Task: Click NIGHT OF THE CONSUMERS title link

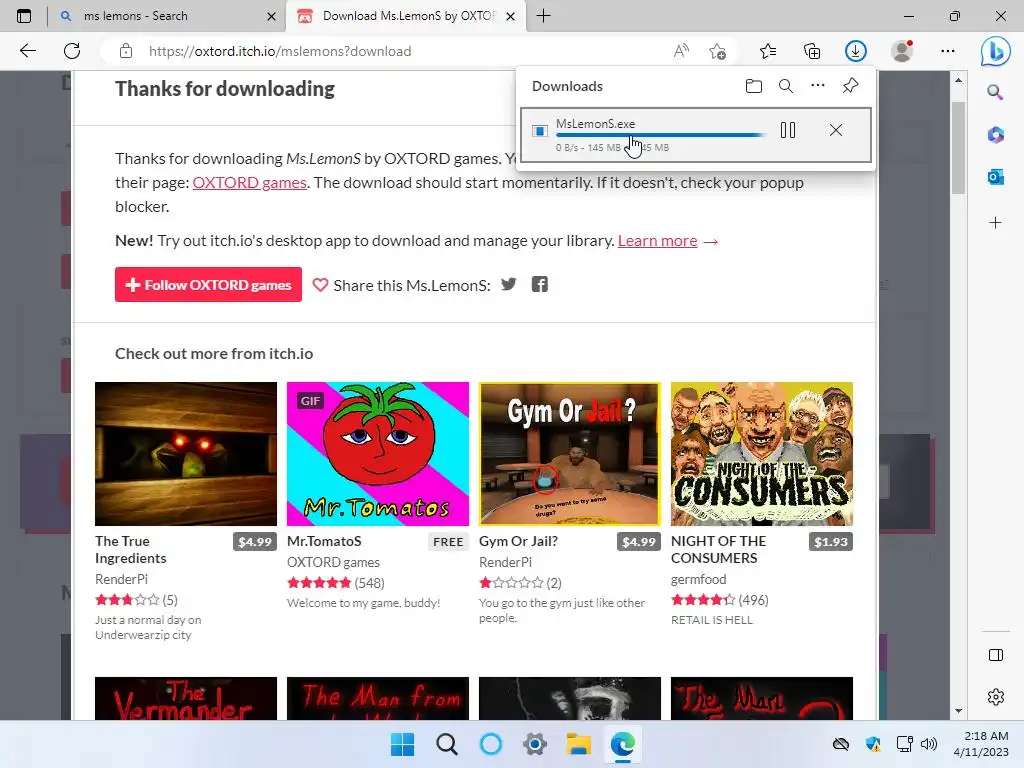Action: (x=718, y=550)
